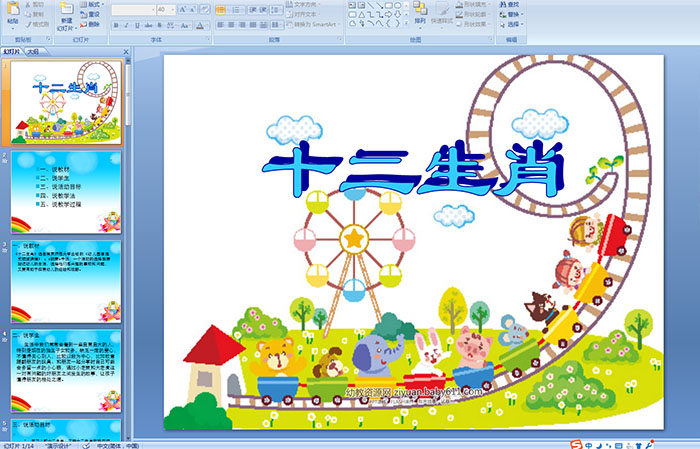Select slide 2 thumbnail with outline list
700x449 pixels.
pos(66,192)
